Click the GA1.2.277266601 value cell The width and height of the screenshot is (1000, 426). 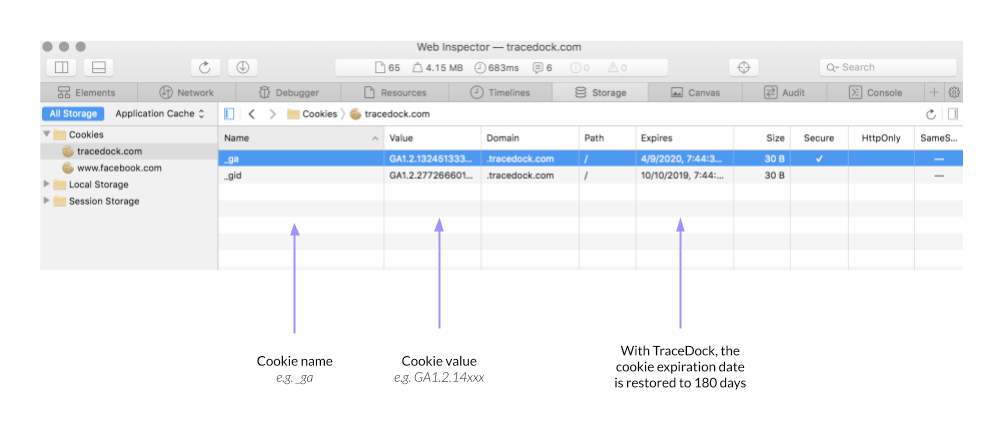tap(432, 175)
